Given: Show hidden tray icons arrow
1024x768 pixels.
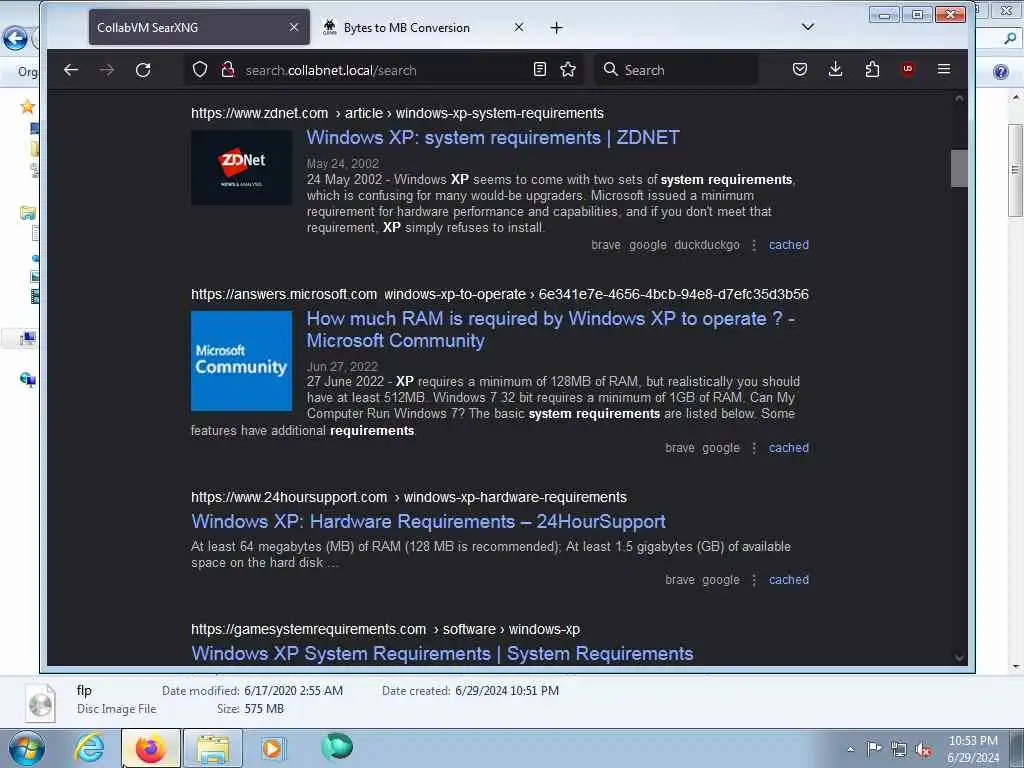Looking at the screenshot, I should coord(850,749).
